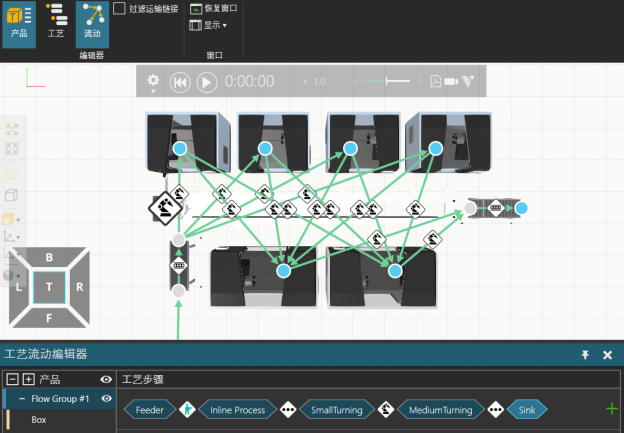The height and width of the screenshot is (433, 624).
Task: Click the export to PDF icon
Action: [435, 81]
